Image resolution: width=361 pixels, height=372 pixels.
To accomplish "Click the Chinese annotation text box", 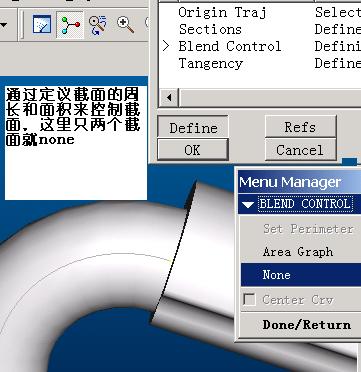I will pyautogui.click(x=76, y=143).
